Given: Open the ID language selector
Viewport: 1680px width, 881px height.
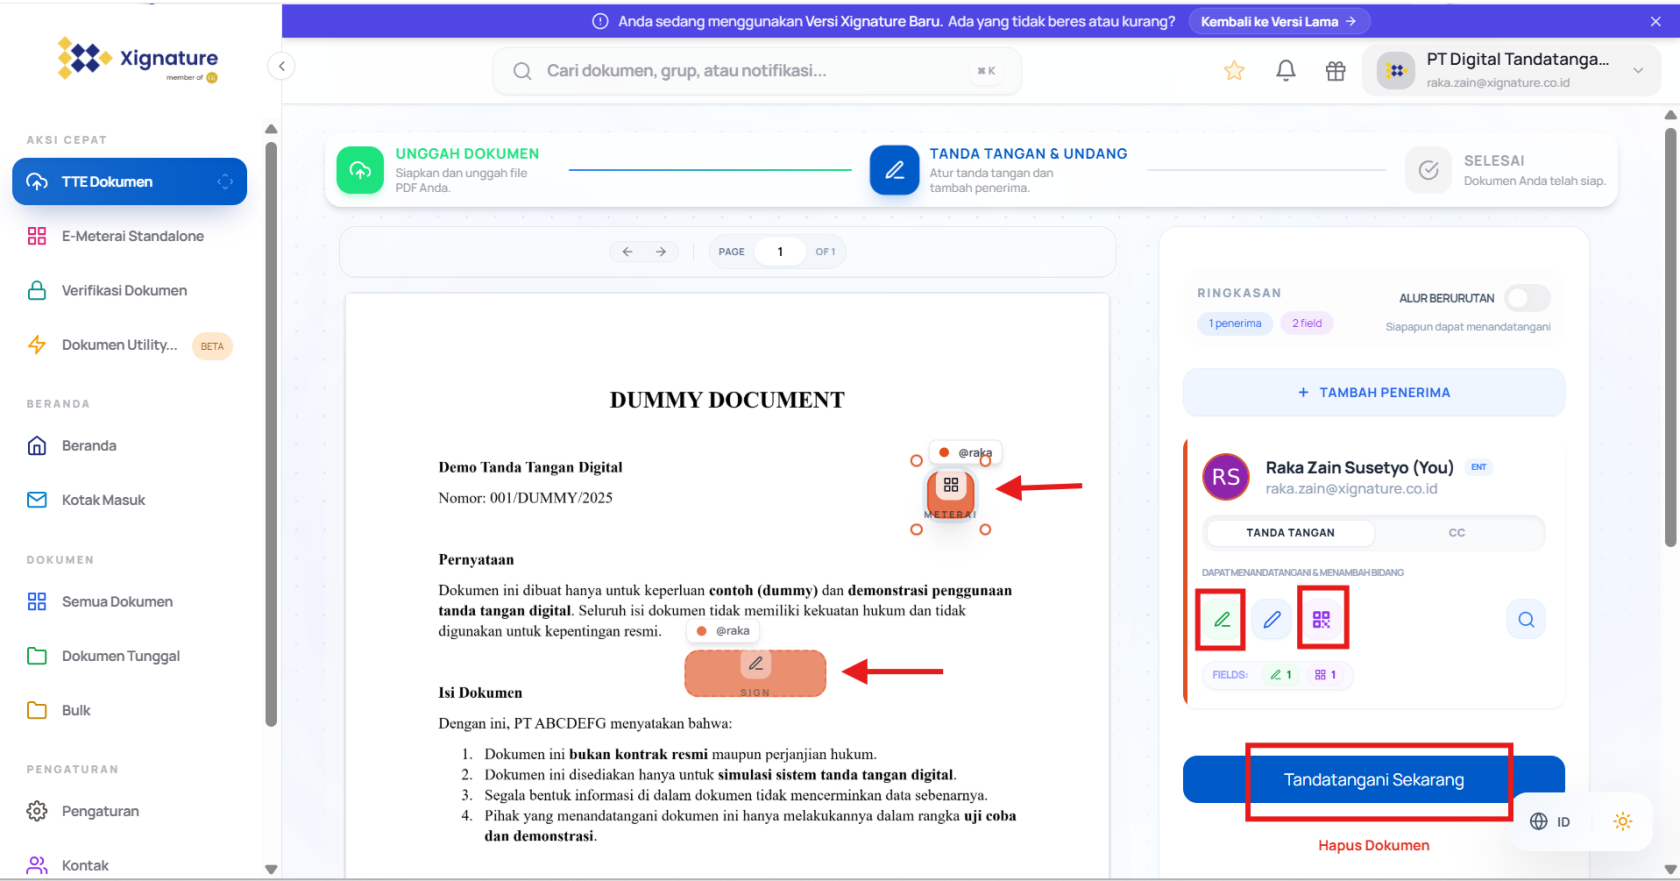Looking at the screenshot, I should pos(1550,822).
